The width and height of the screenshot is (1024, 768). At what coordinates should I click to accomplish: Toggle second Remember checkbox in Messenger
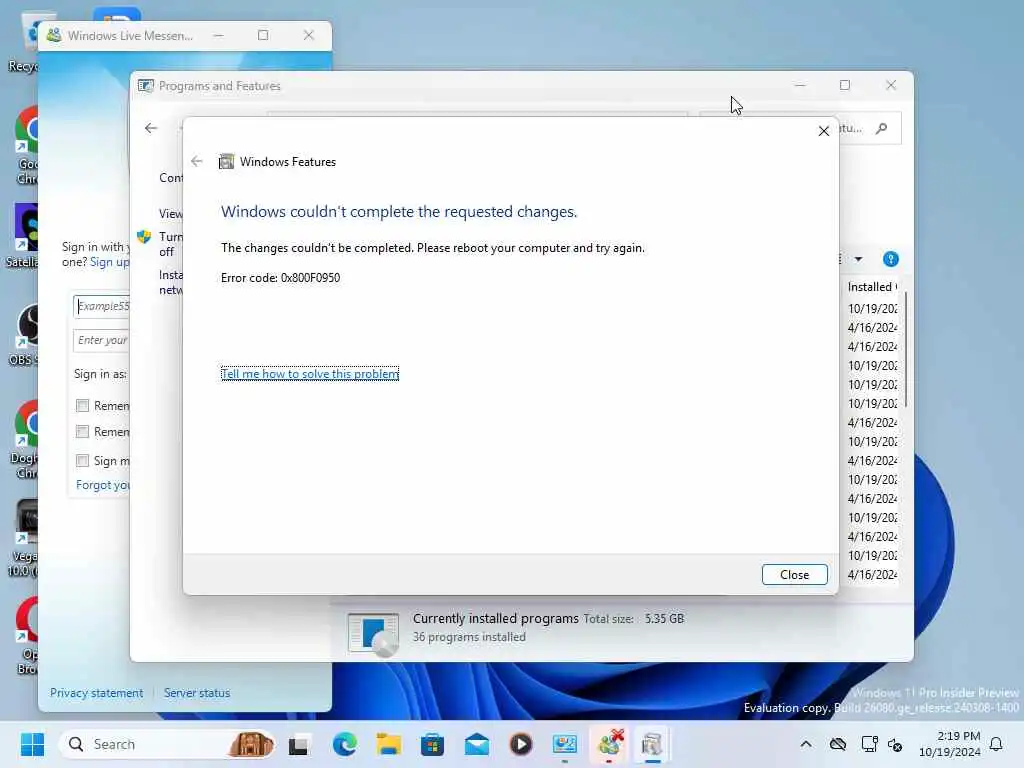[x=82, y=432]
